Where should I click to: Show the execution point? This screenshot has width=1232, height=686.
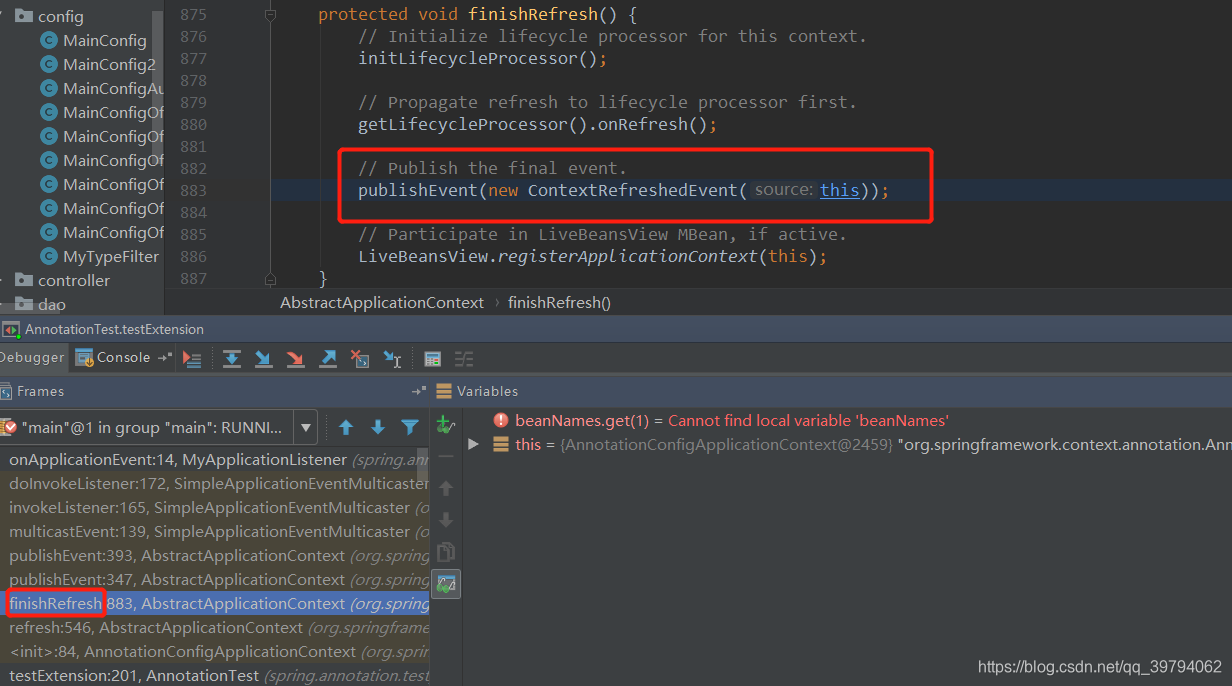click(x=194, y=358)
